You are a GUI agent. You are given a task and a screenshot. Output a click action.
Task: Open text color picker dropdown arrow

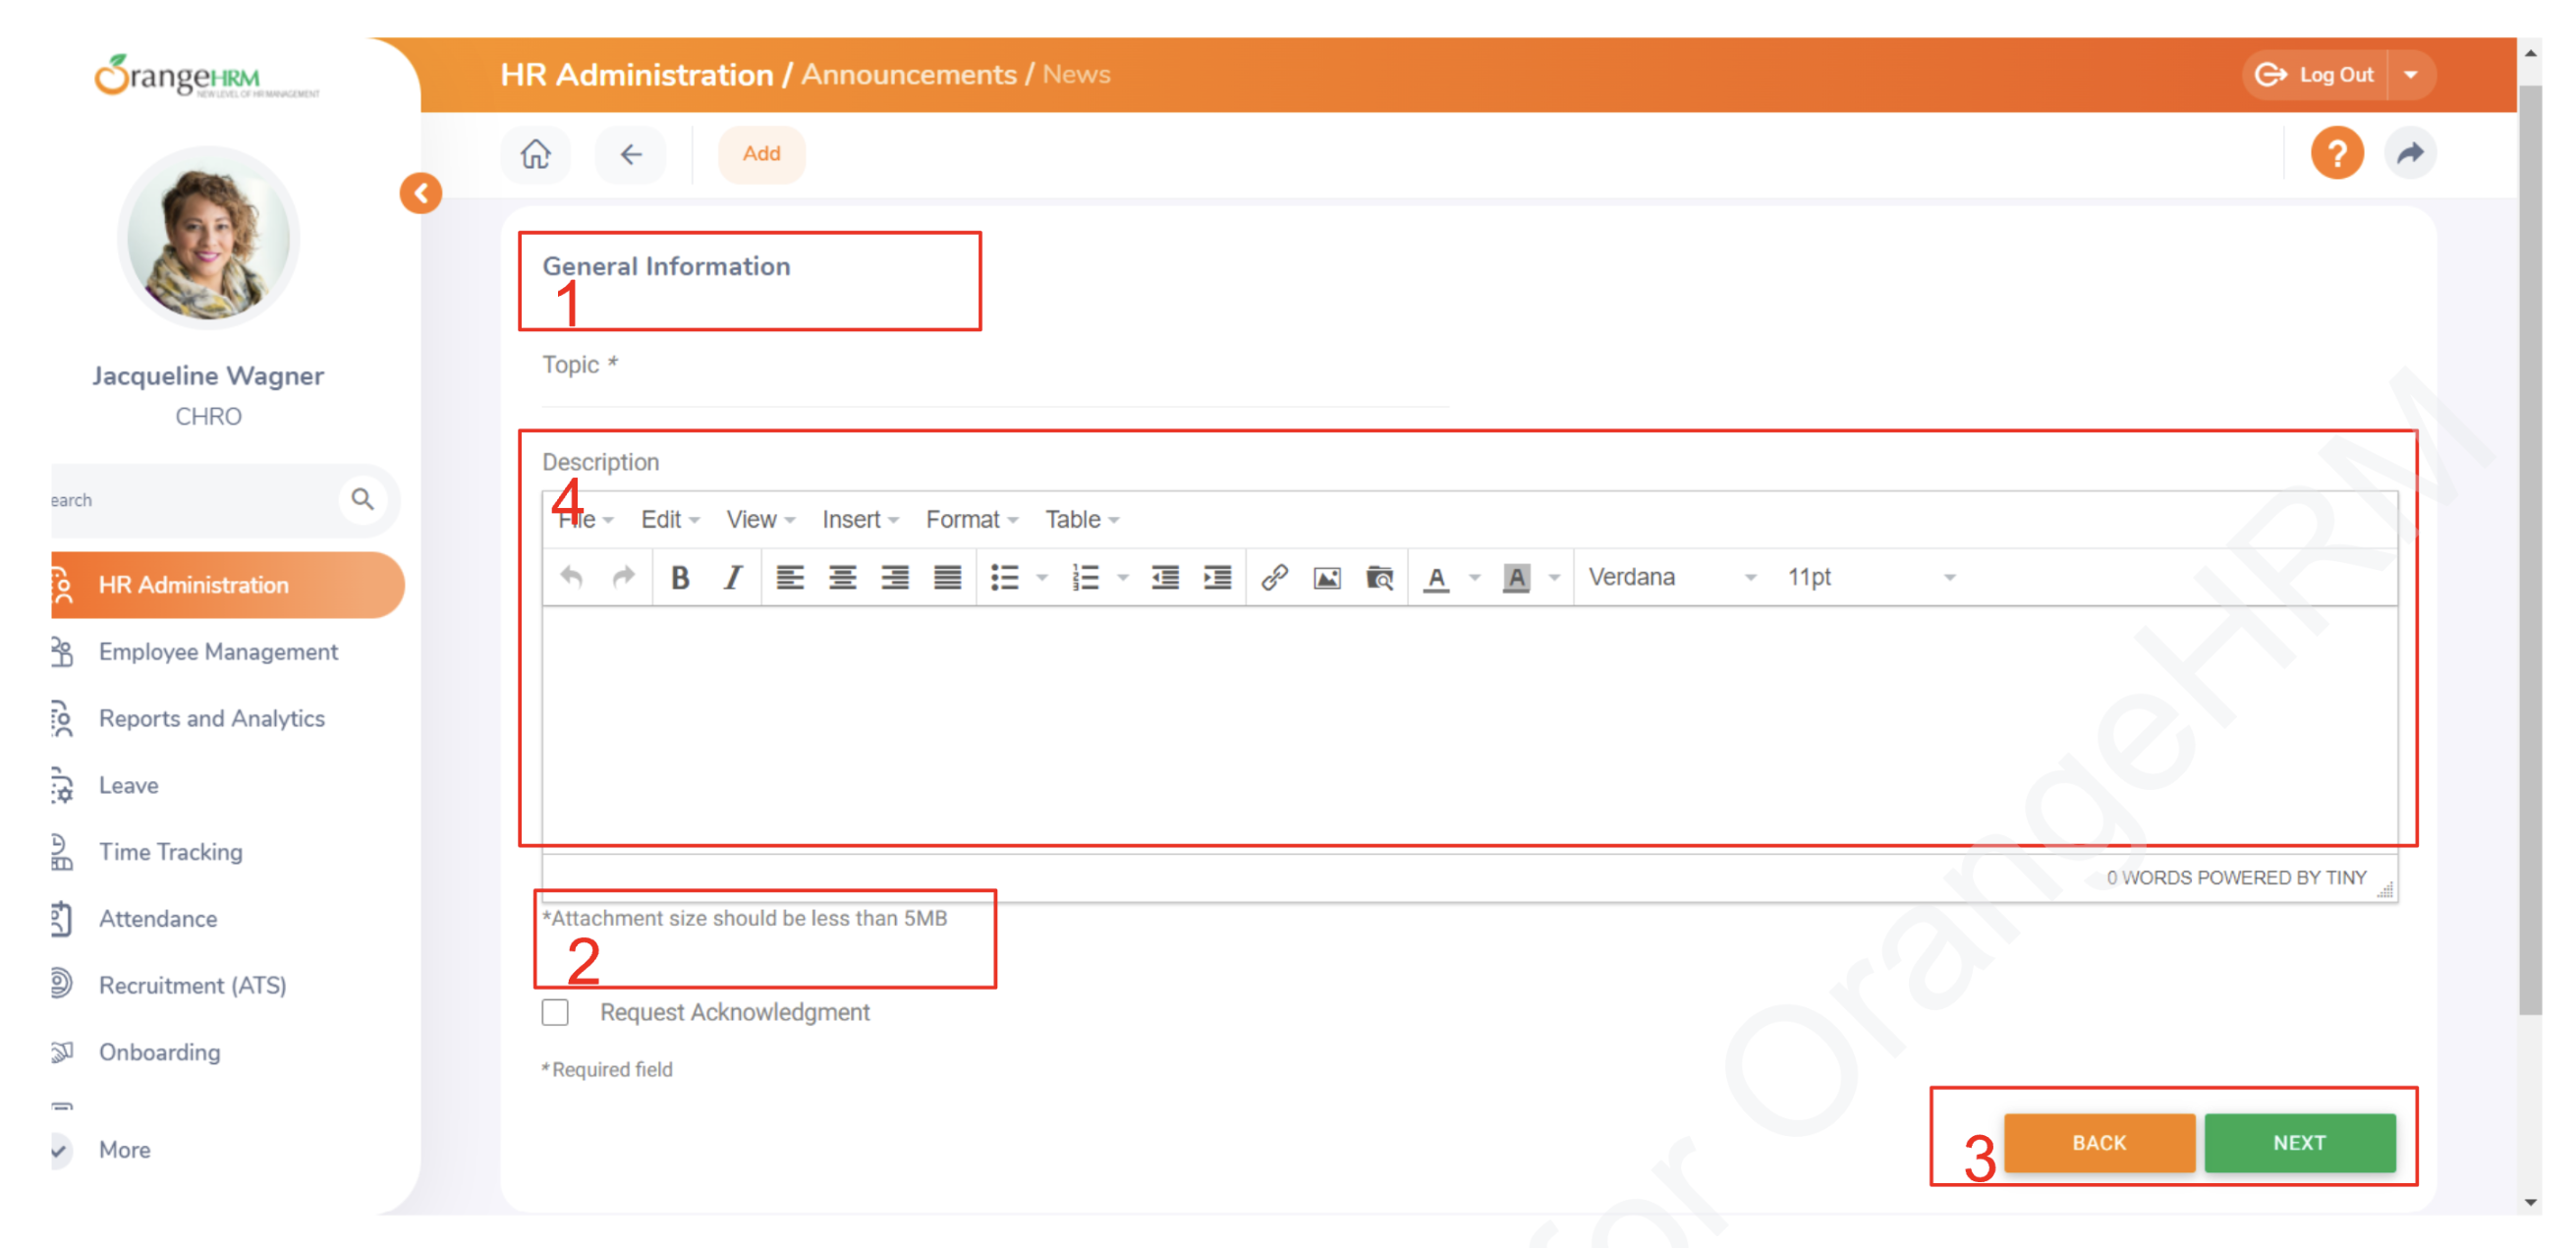coord(1474,577)
